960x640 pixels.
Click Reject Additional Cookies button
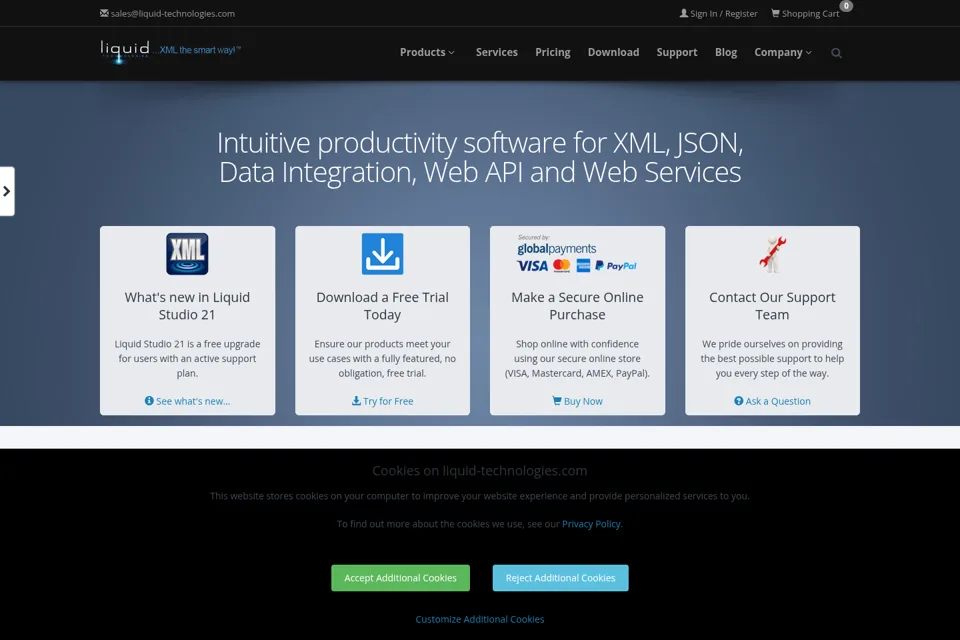(x=560, y=578)
